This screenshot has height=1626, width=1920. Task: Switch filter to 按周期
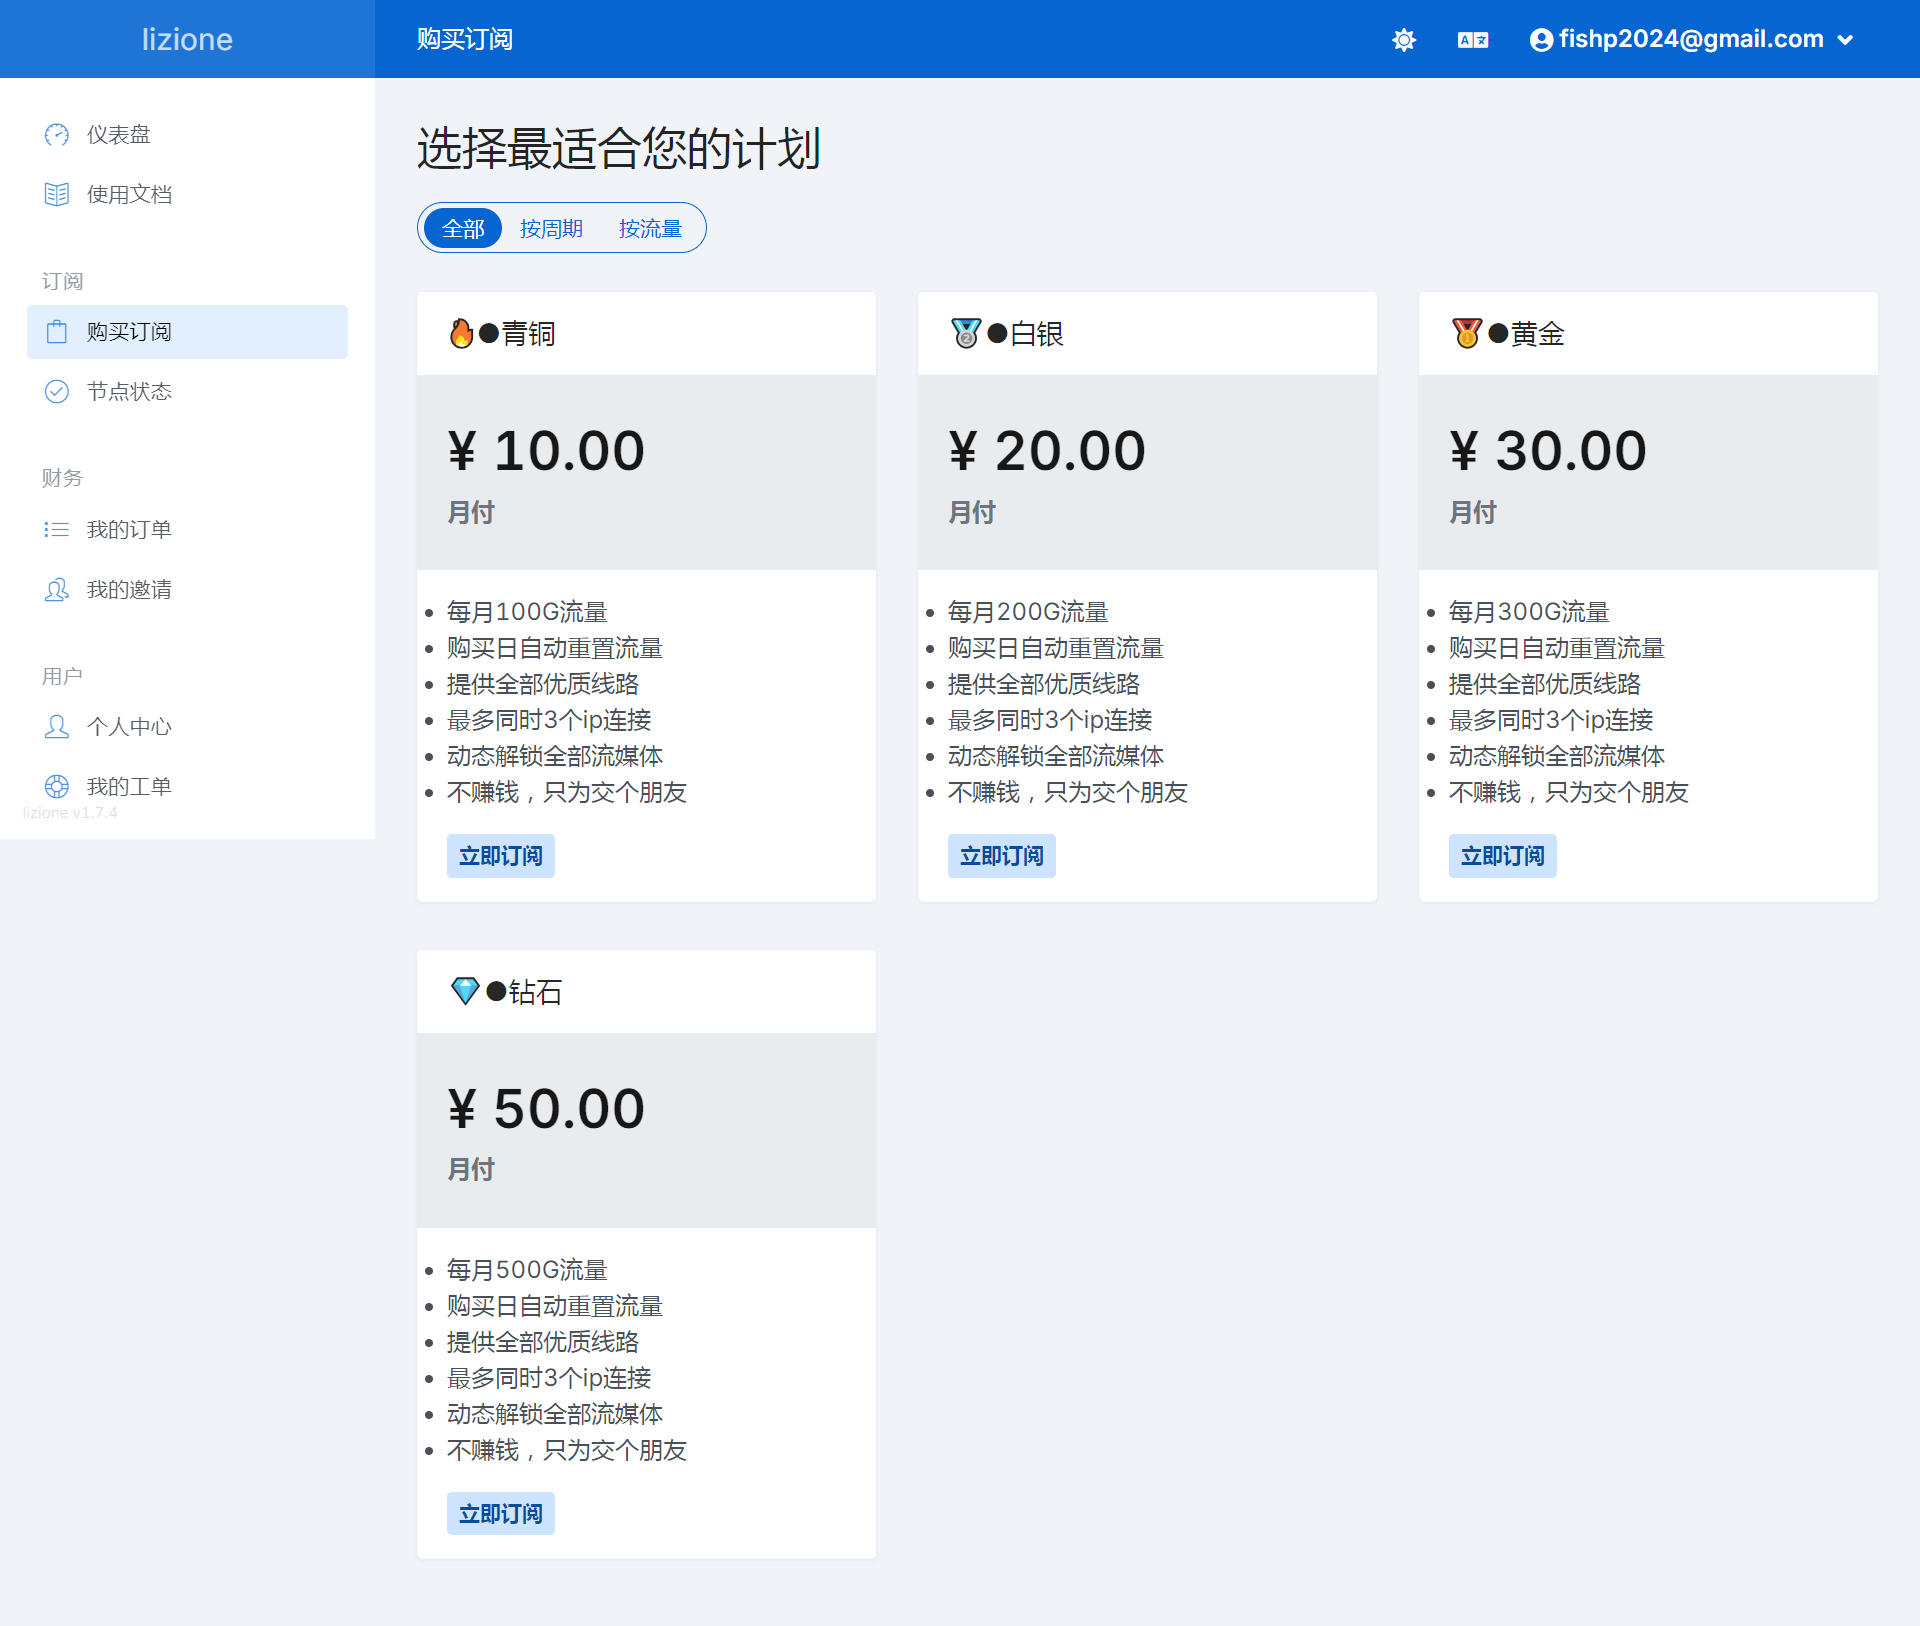tap(551, 229)
